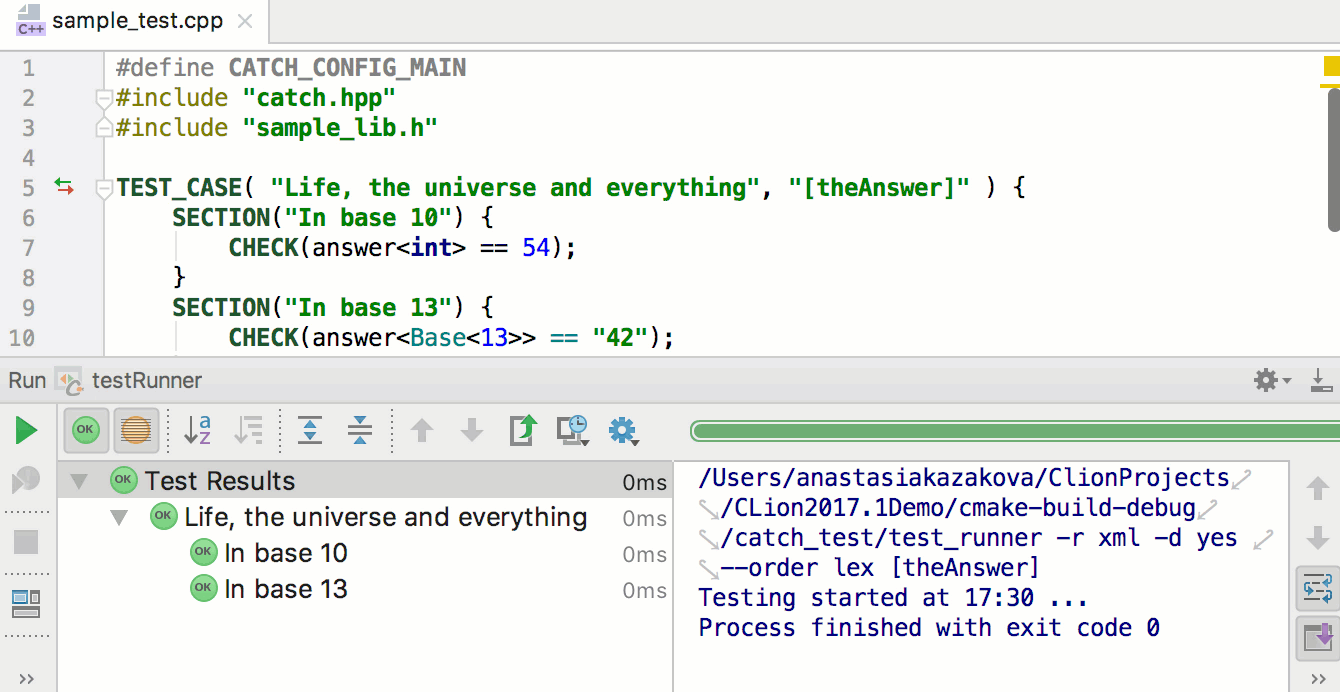Go to previous failed test
This screenshot has height=692, width=1340.
coord(422,431)
